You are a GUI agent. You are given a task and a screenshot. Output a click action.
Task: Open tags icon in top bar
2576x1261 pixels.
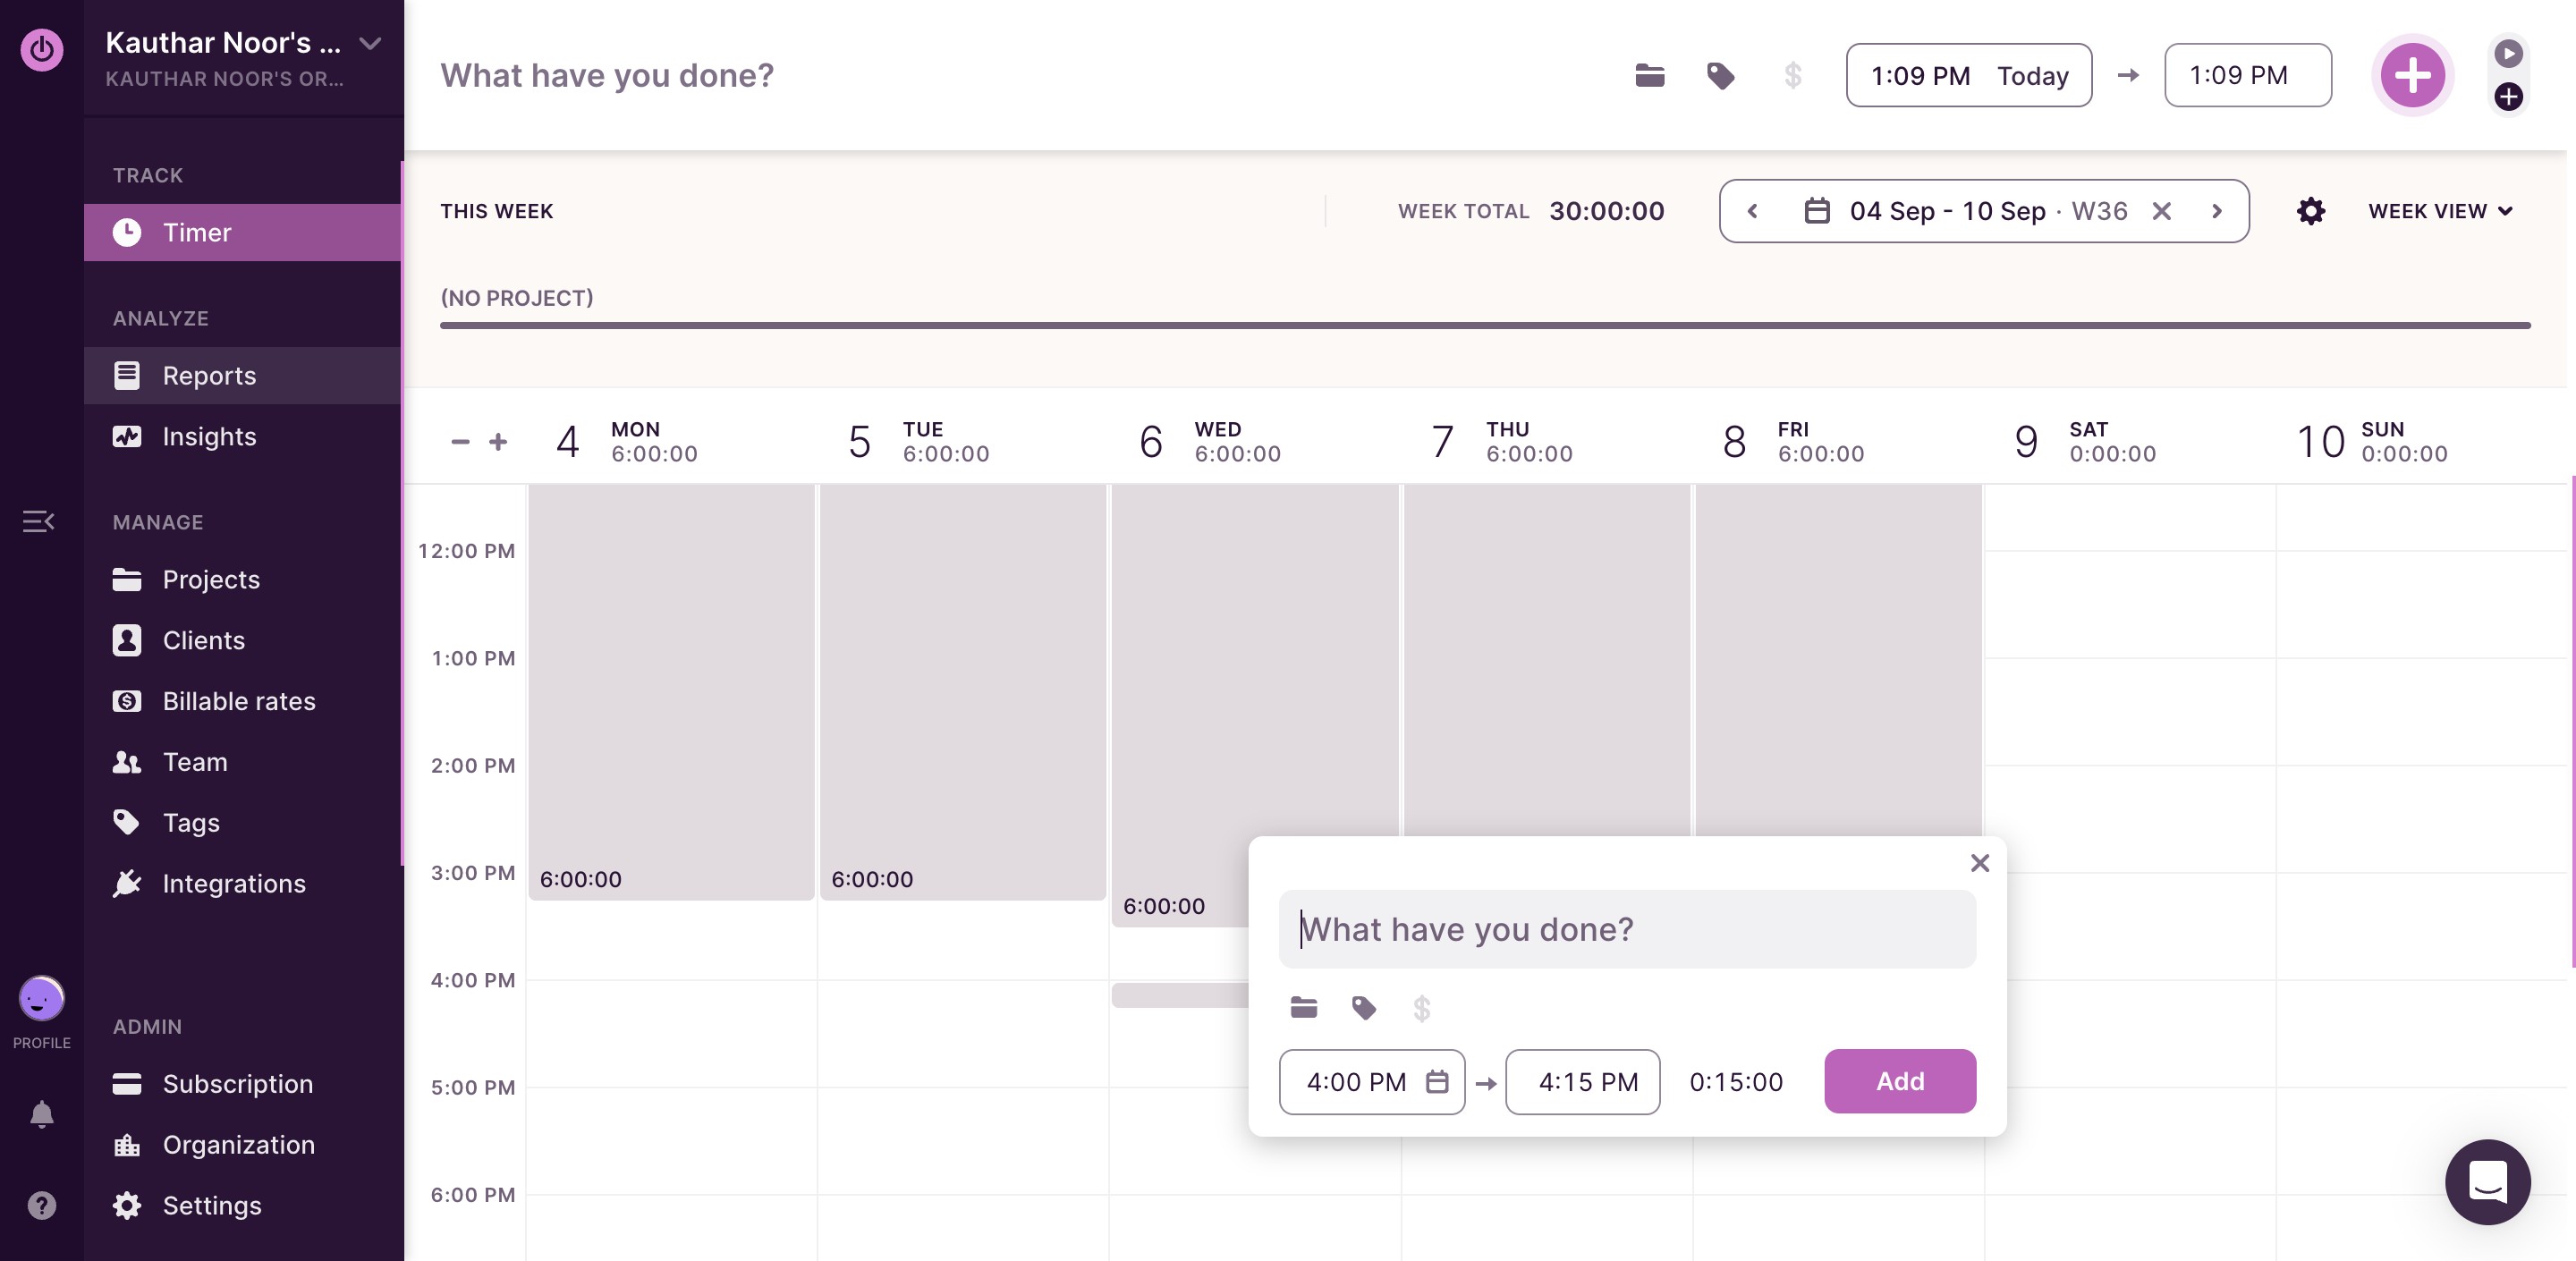1720,76
